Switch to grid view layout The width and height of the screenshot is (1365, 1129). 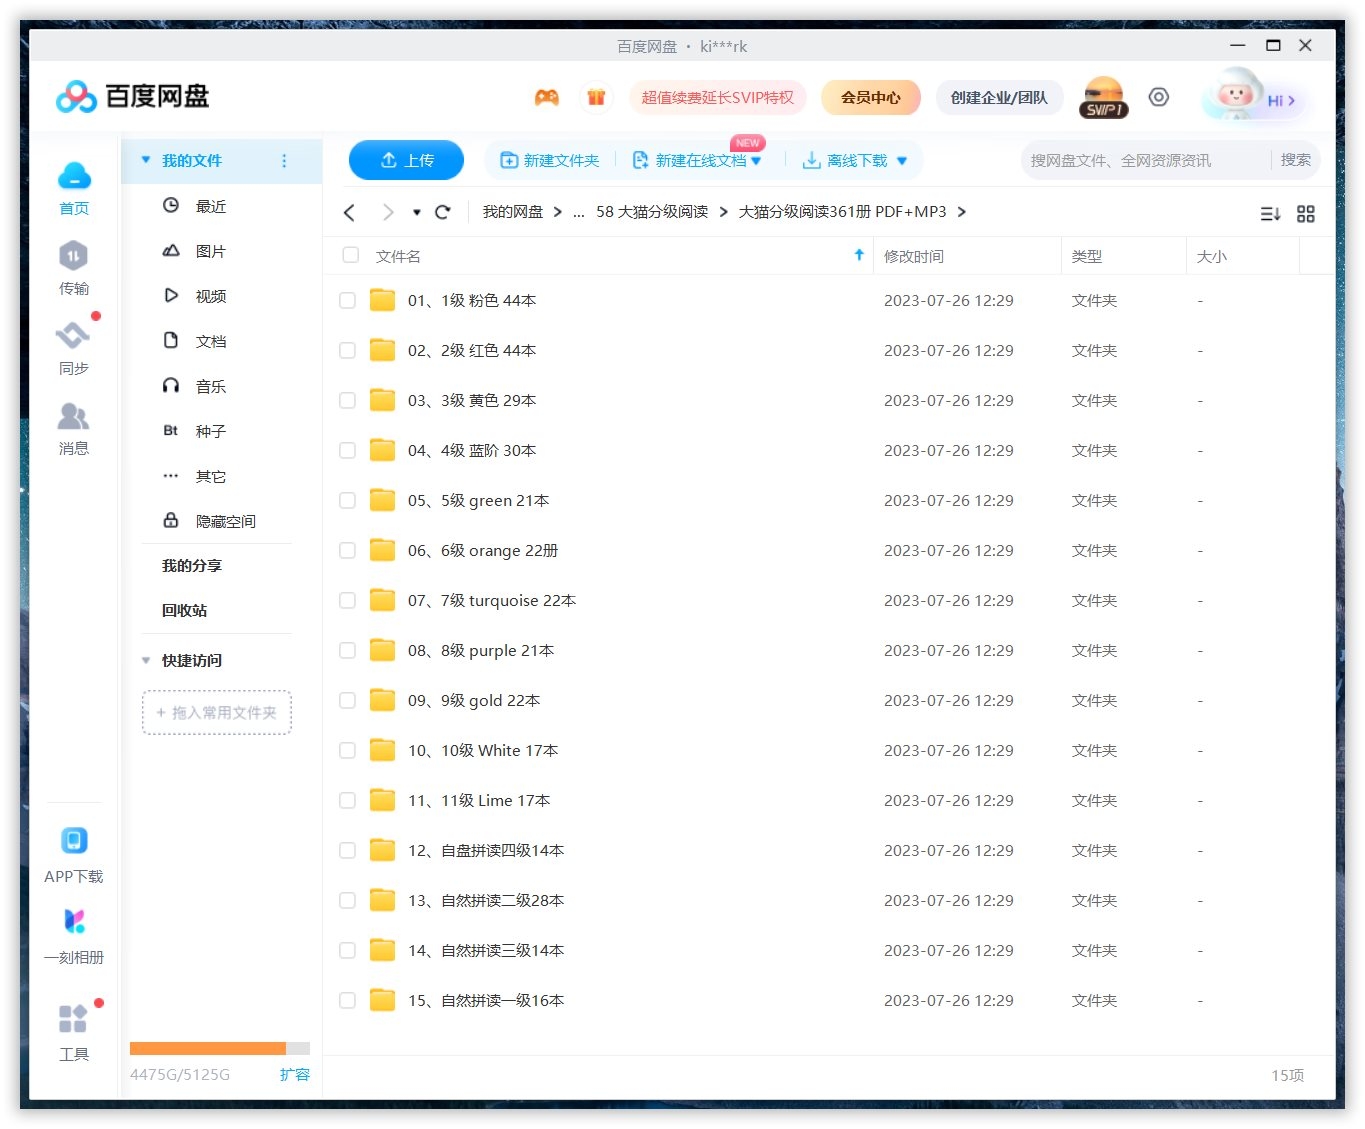pyautogui.click(x=1306, y=213)
